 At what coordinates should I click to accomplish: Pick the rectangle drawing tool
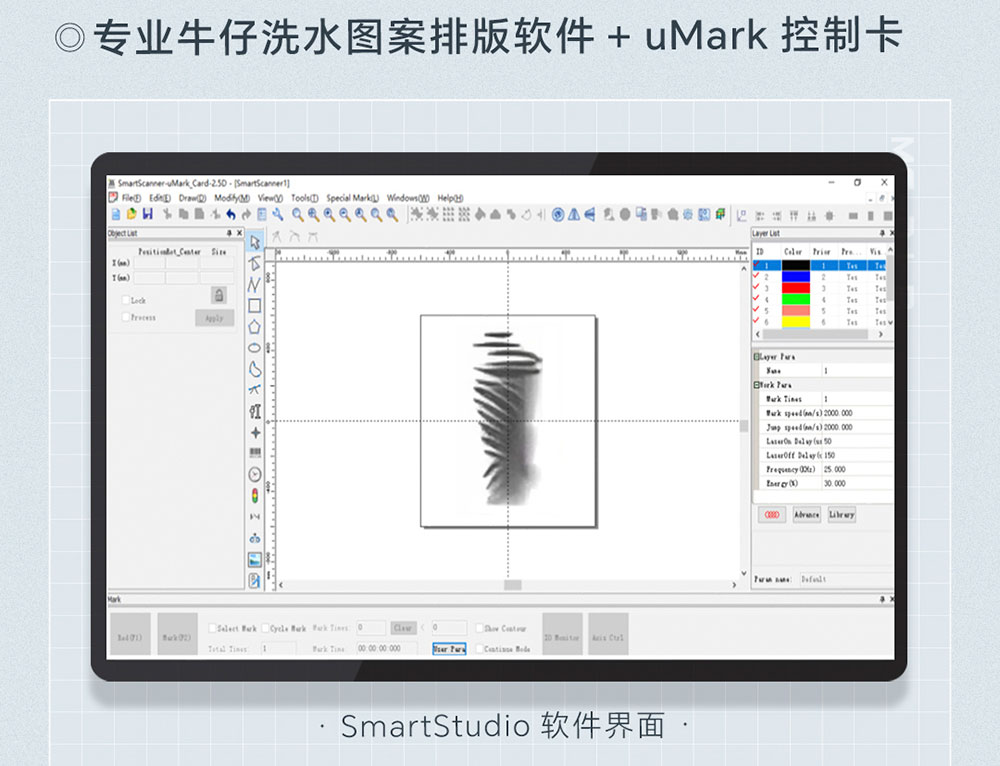point(255,306)
